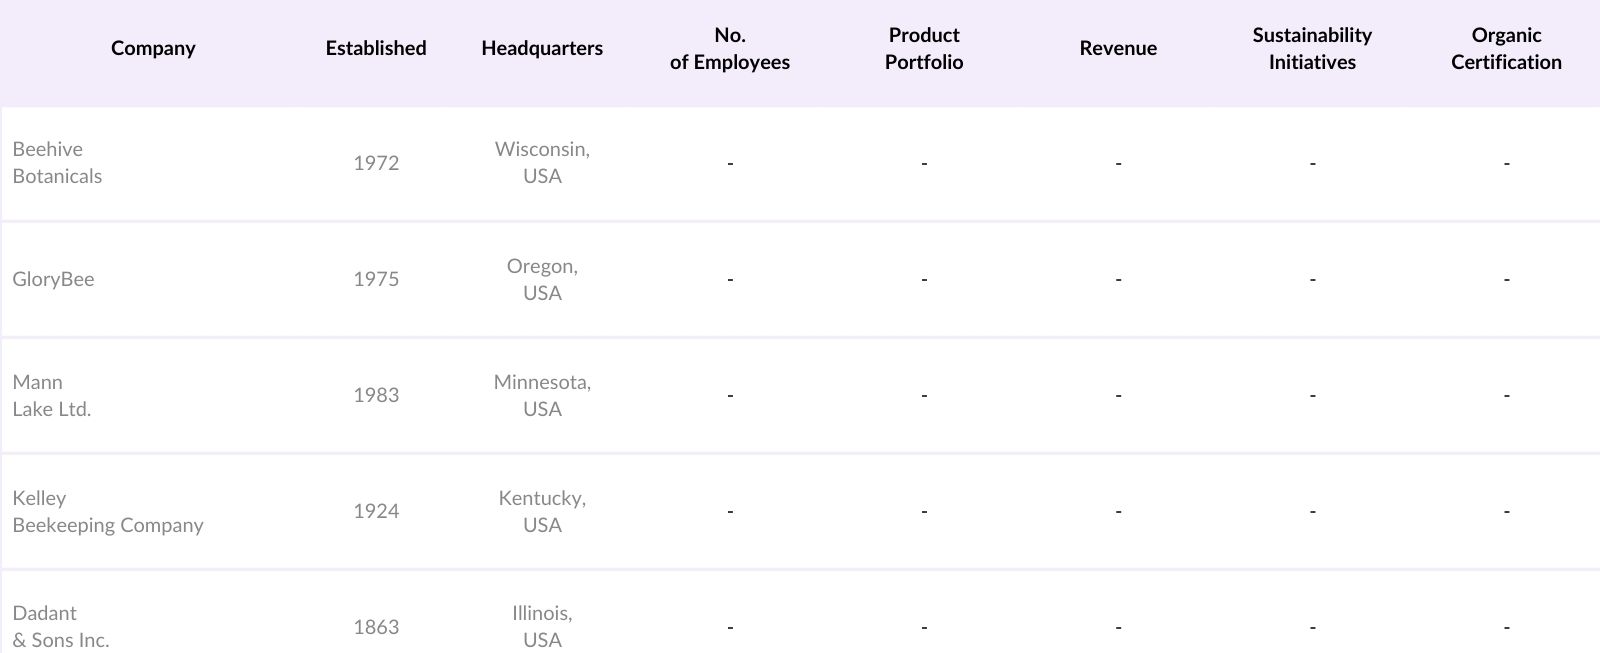
Task: Click the Company column header
Action: click(153, 48)
